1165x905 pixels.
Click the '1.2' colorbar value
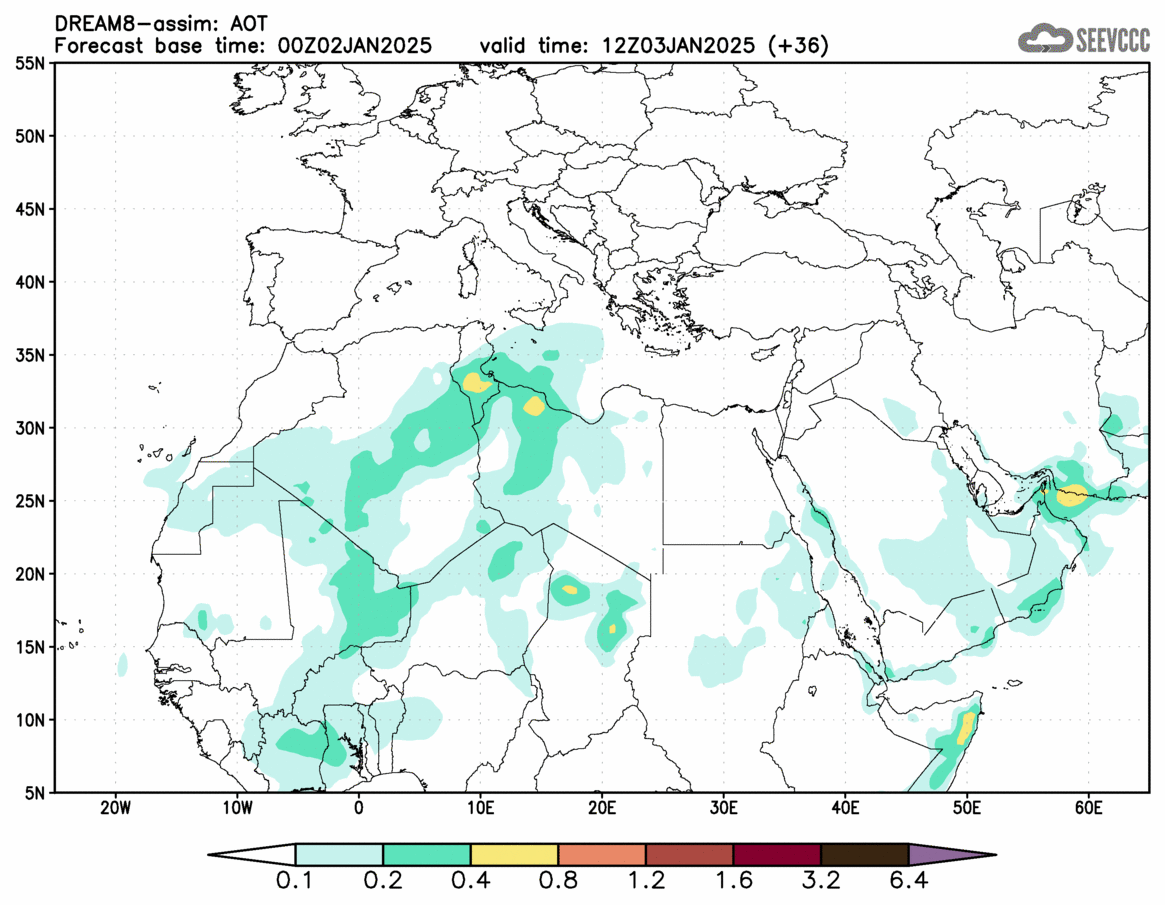point(646,881)
